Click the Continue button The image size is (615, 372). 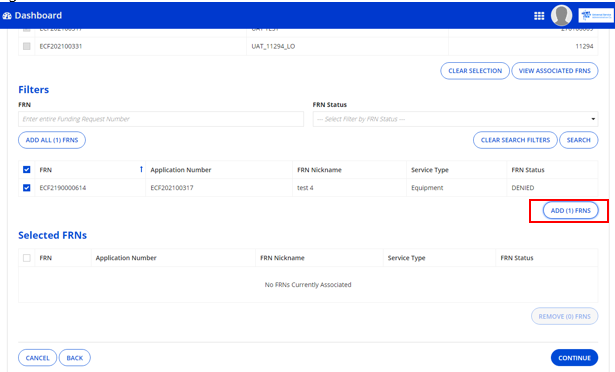tap(574, 358)
